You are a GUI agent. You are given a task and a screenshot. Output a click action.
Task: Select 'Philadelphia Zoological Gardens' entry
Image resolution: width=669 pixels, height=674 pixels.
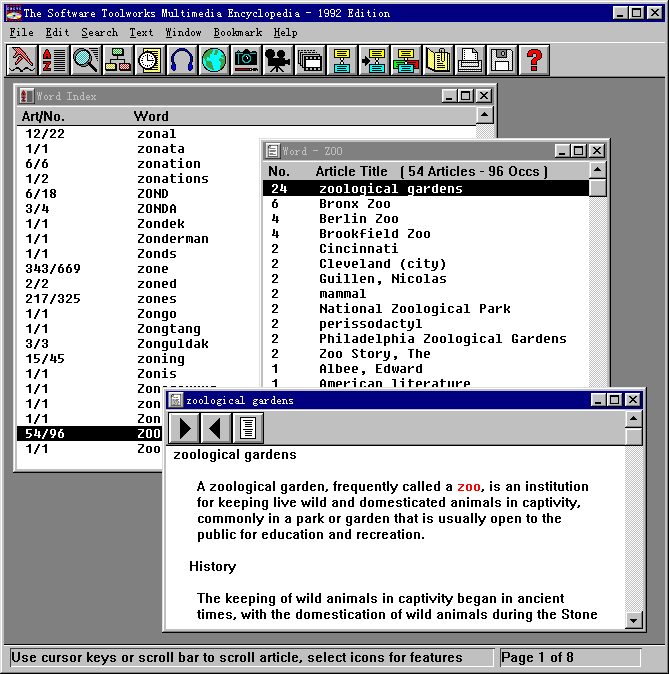pyautogui.click(x=426, y=339)
